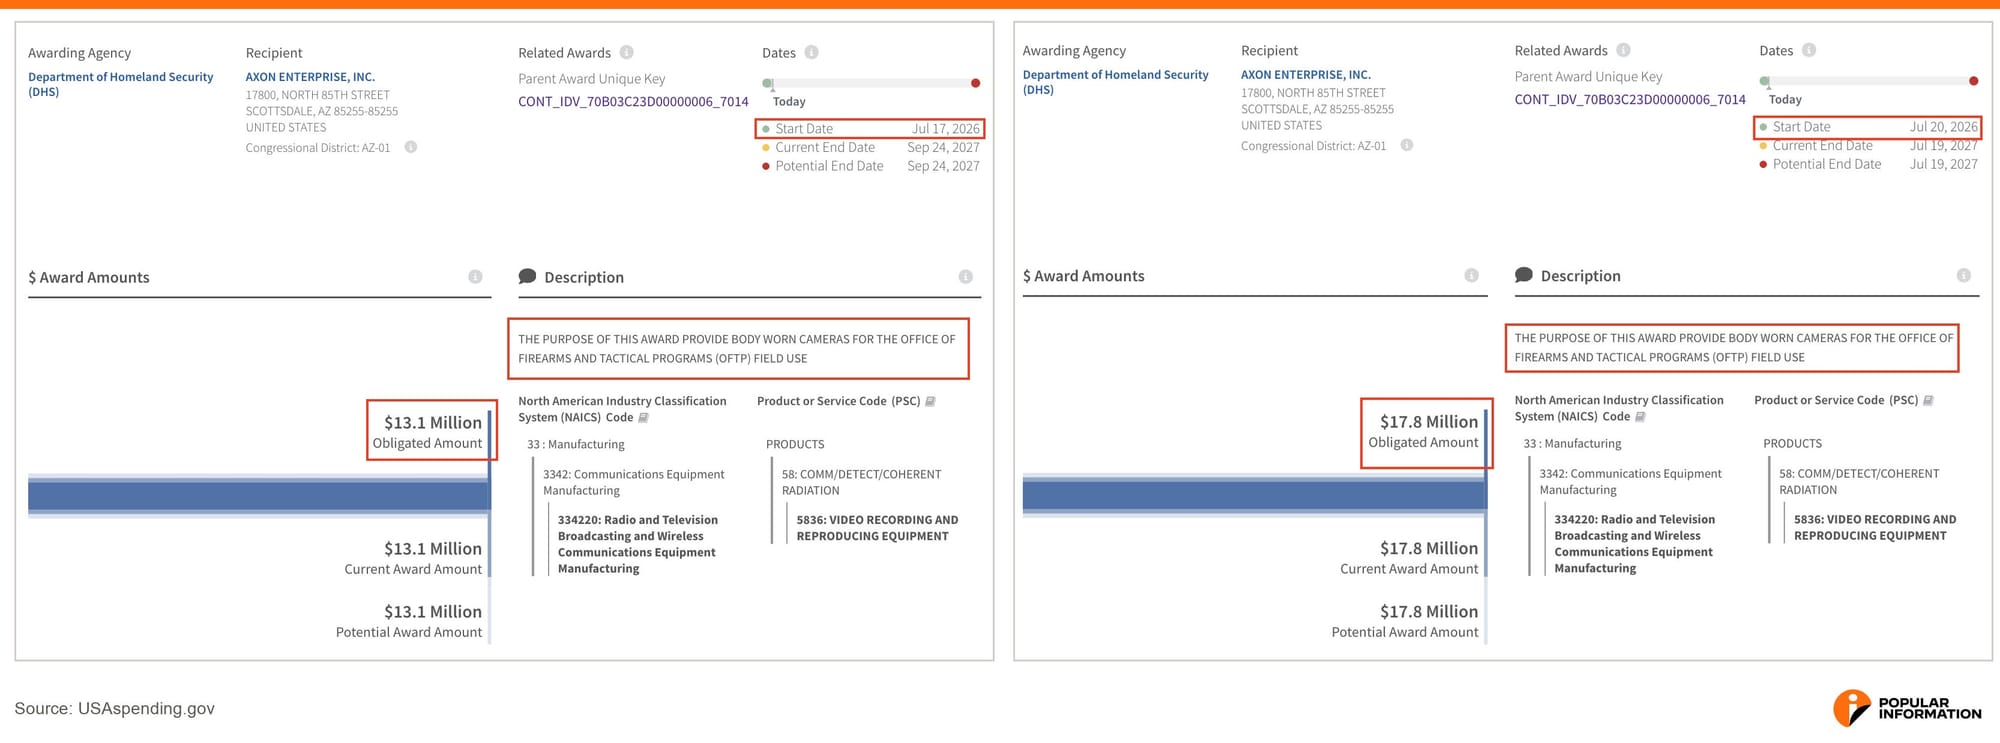
Task: Click the Popular Information logo
Action: tap(1907, 708)
